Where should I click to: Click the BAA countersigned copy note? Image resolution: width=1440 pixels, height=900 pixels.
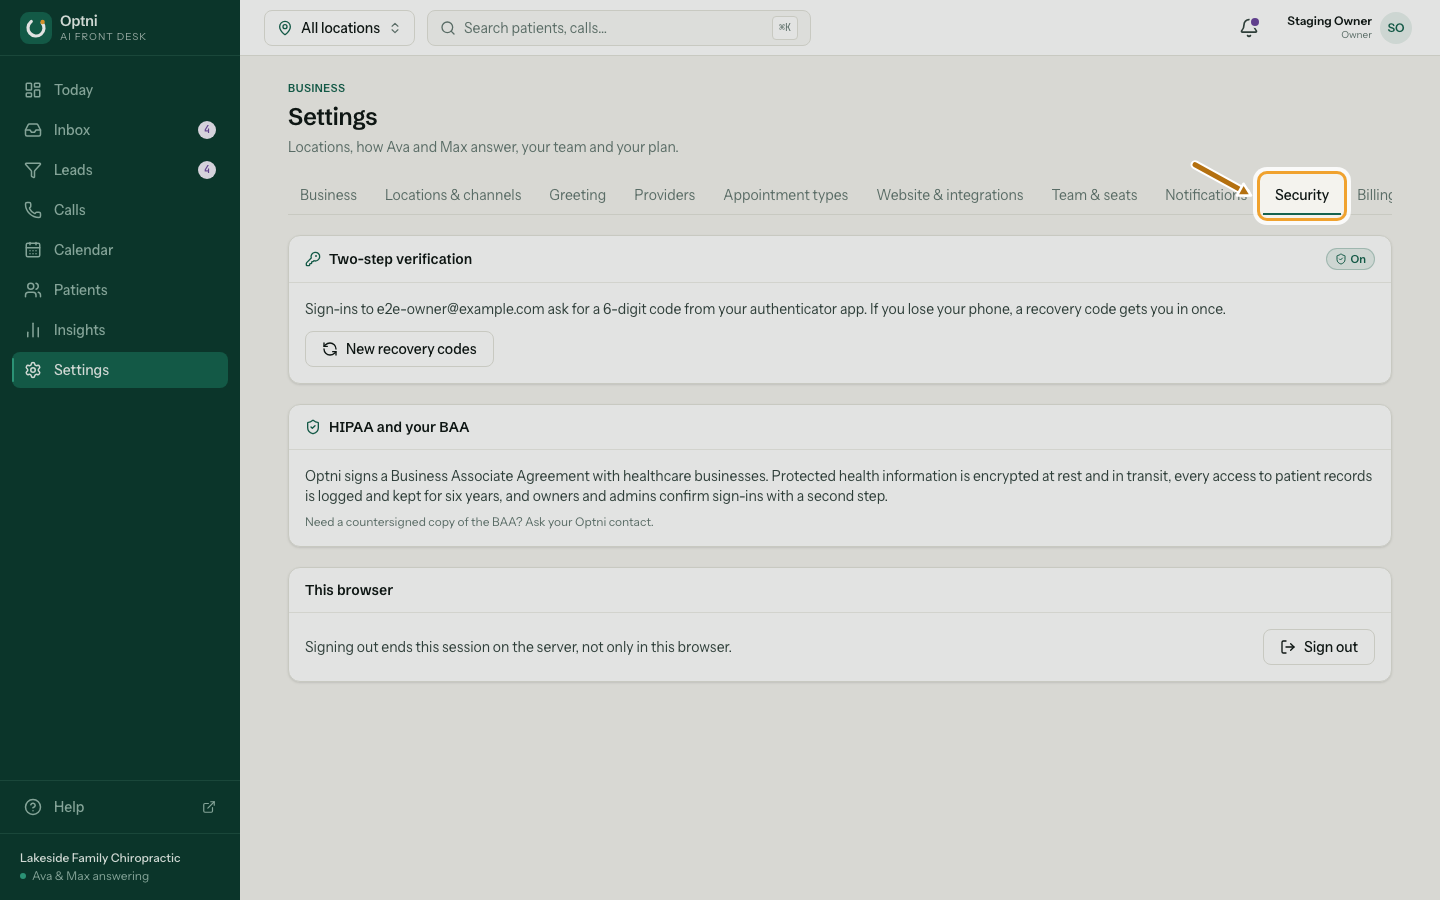click(479, 522)
